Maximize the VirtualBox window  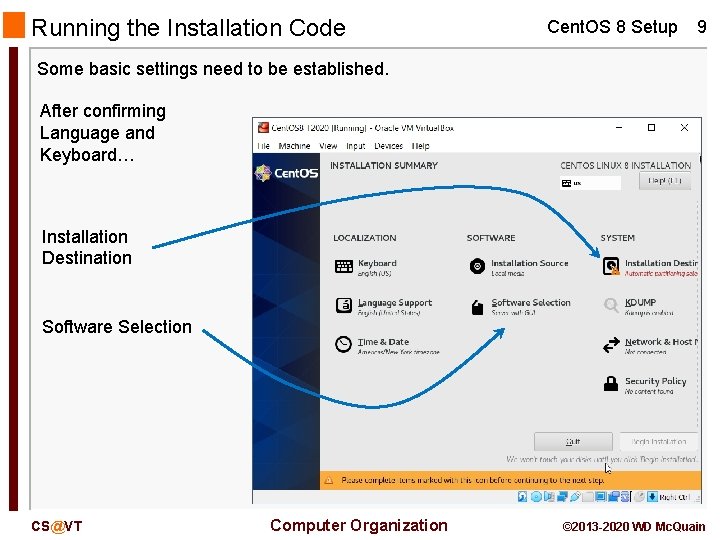(x=651, y=128)
